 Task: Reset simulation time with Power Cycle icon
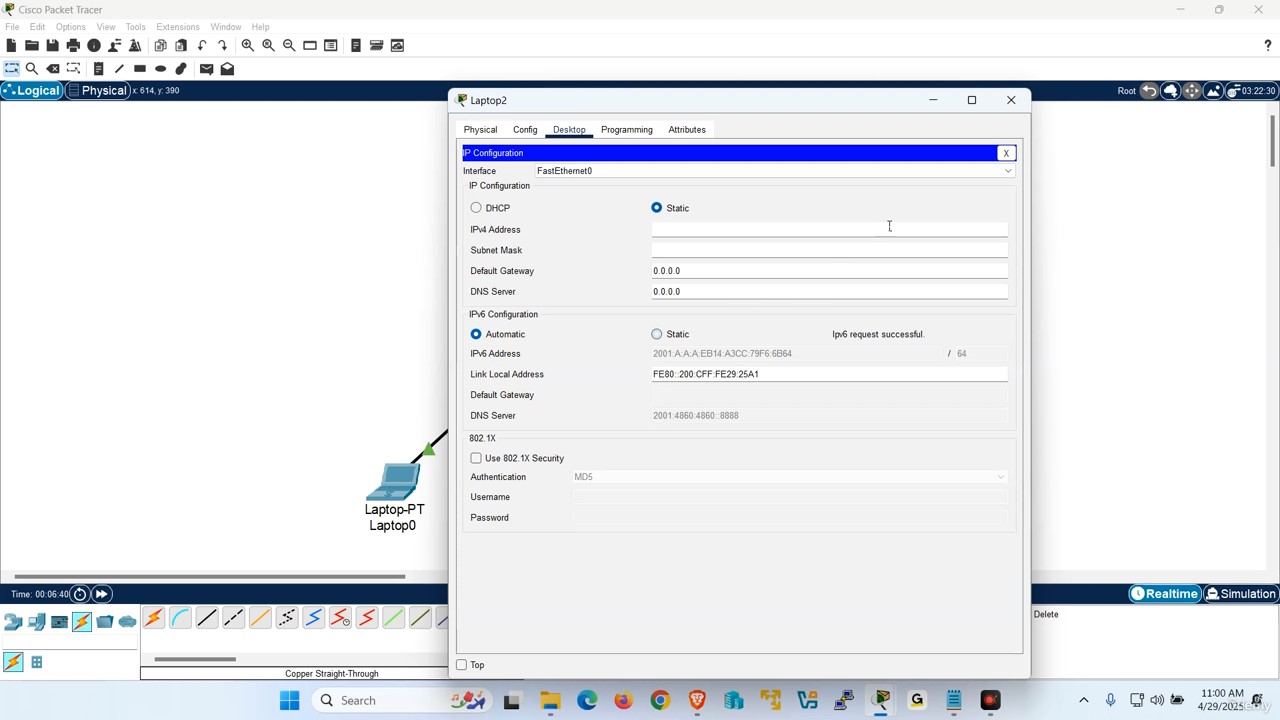pyautogui.click(x=80, y=594)
